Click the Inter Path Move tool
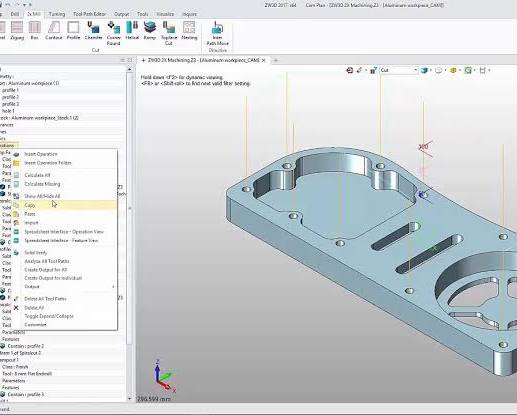Image resolution: width=517 pixels, height=415 pixels. coord(217,33)
